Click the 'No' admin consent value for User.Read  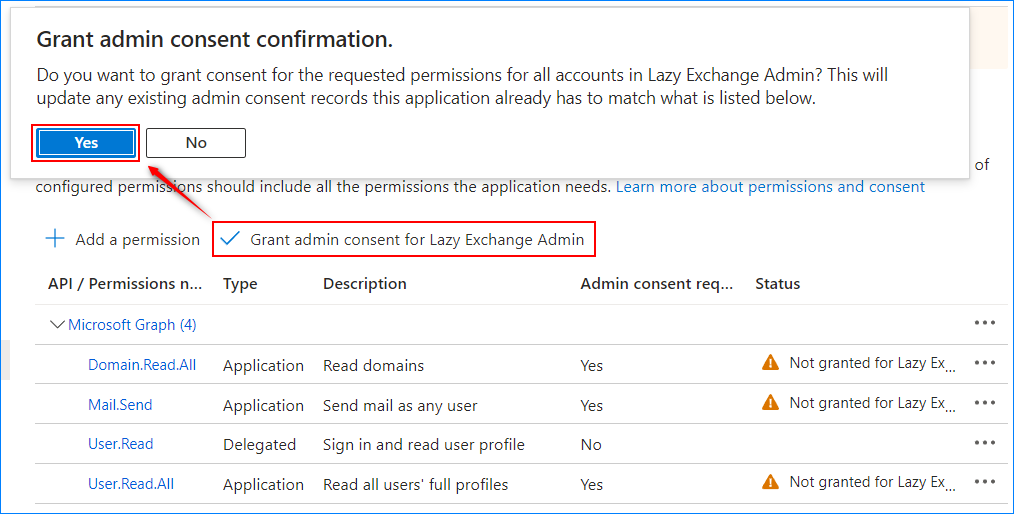click(x=591, y=445)
